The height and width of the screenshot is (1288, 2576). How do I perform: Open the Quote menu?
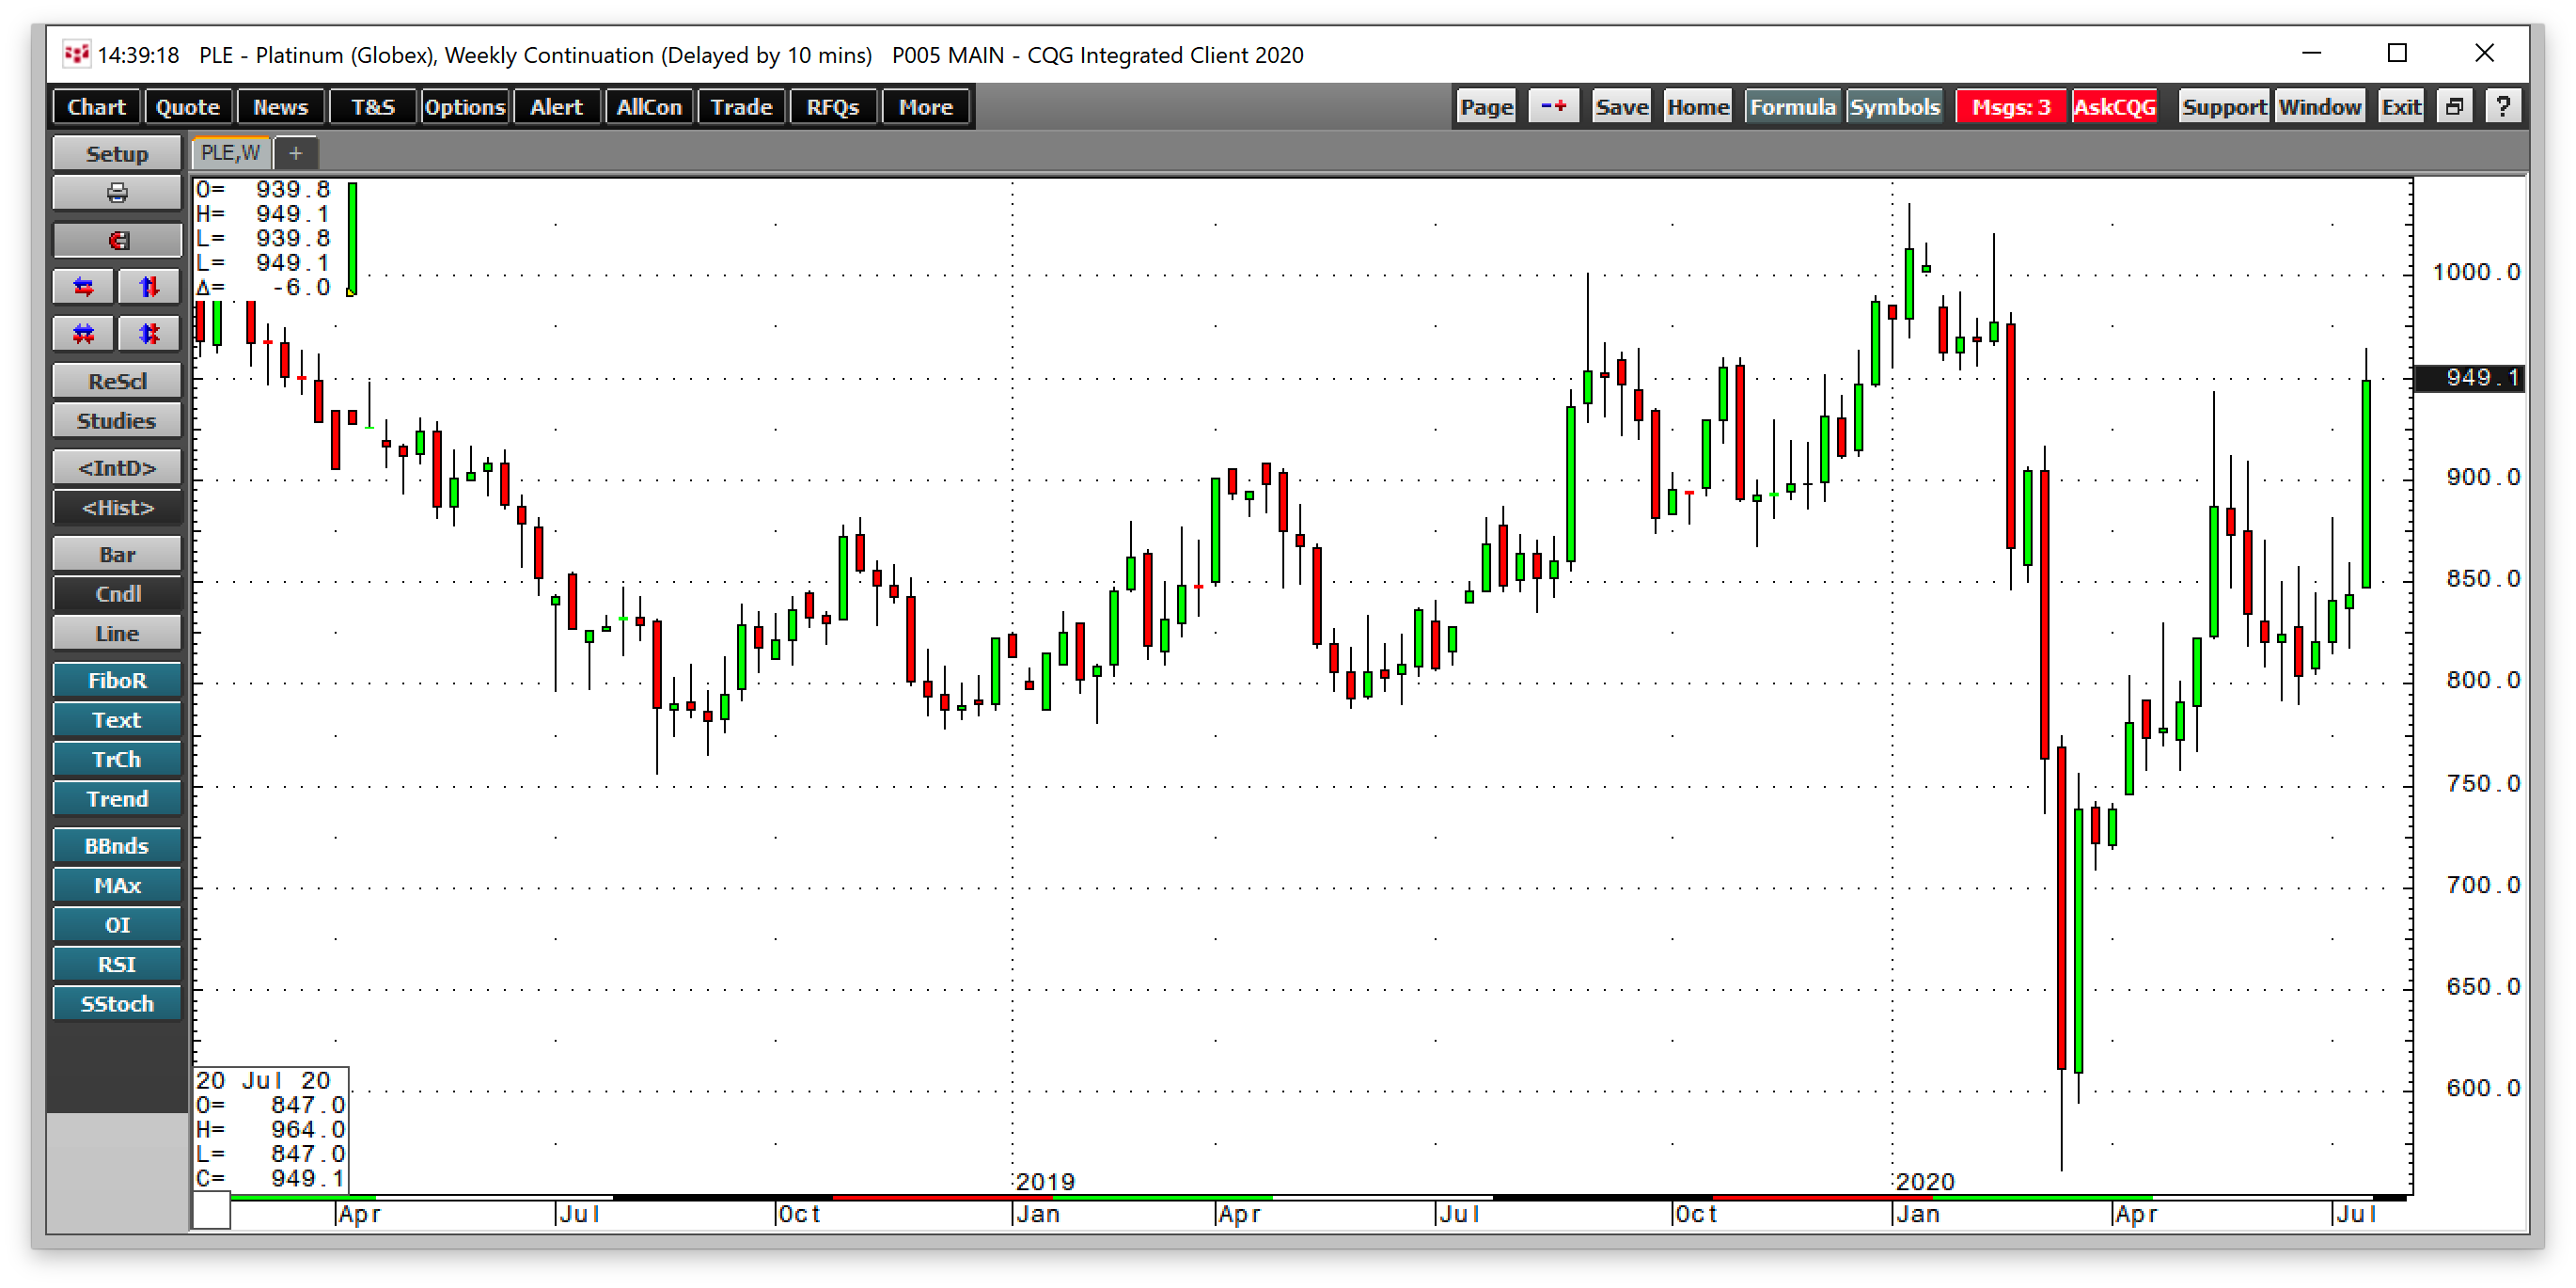click(188, 107)
